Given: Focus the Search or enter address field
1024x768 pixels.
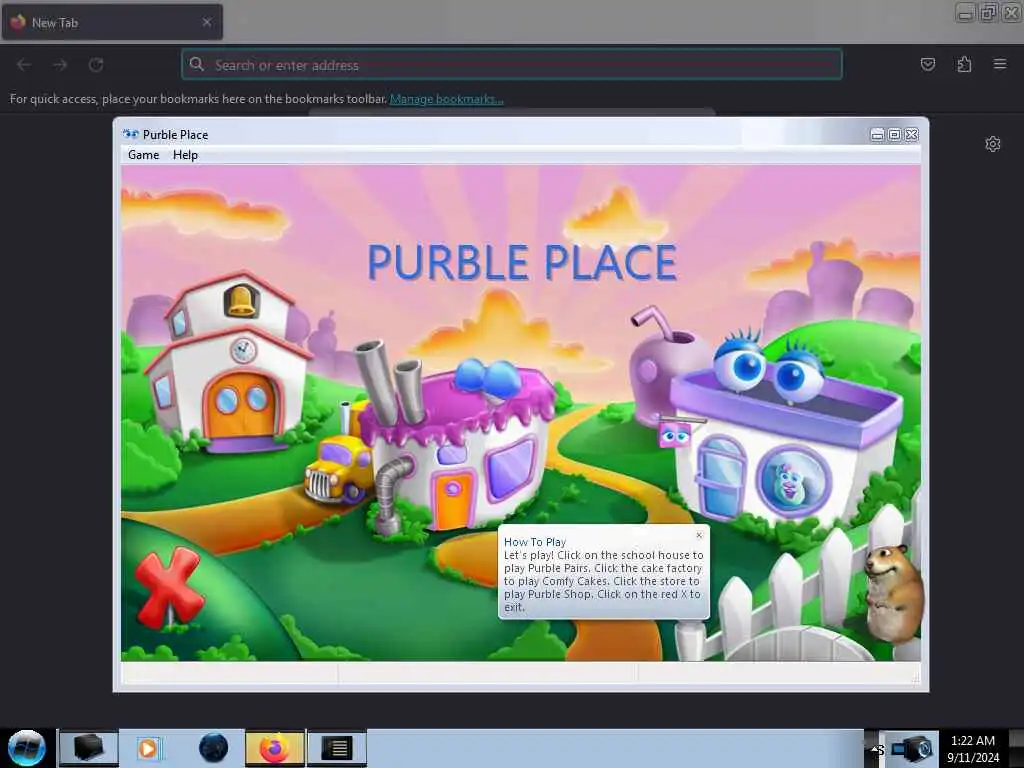Looking at the screenshot, I should (512, 65).
